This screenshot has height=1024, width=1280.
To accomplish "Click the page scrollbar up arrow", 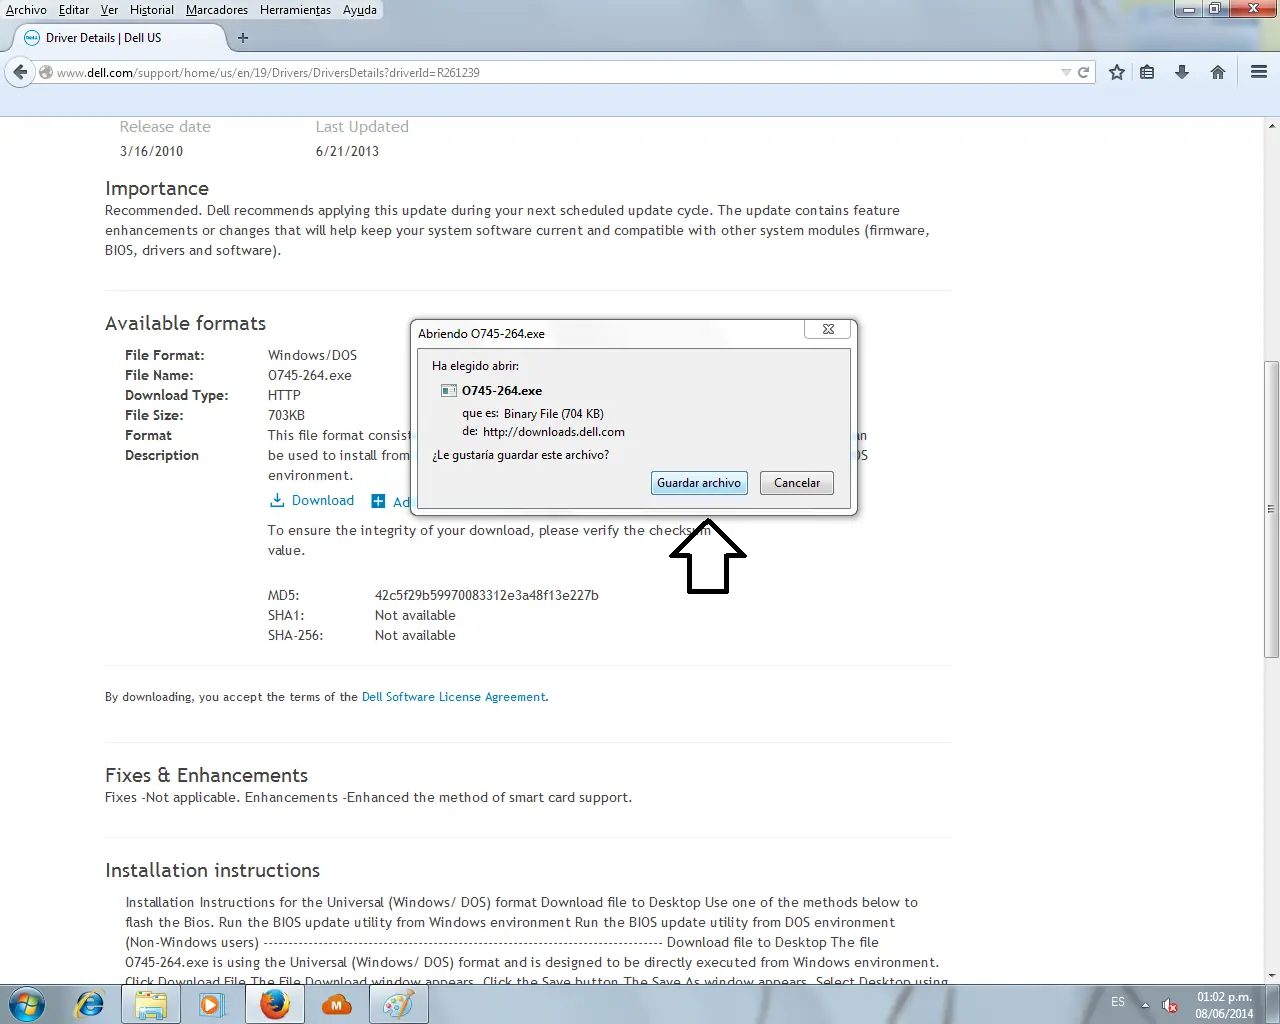I will coord(1272,127).
